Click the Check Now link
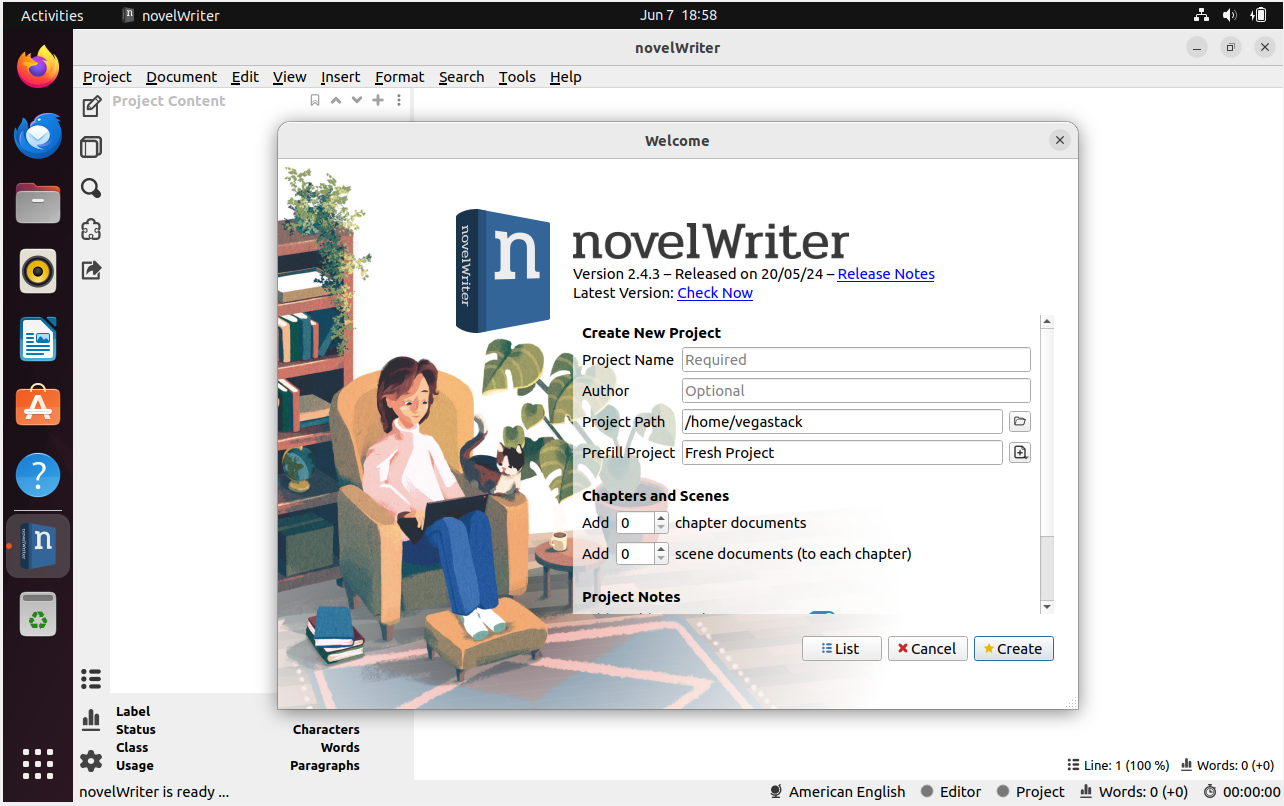 (715, 293)
